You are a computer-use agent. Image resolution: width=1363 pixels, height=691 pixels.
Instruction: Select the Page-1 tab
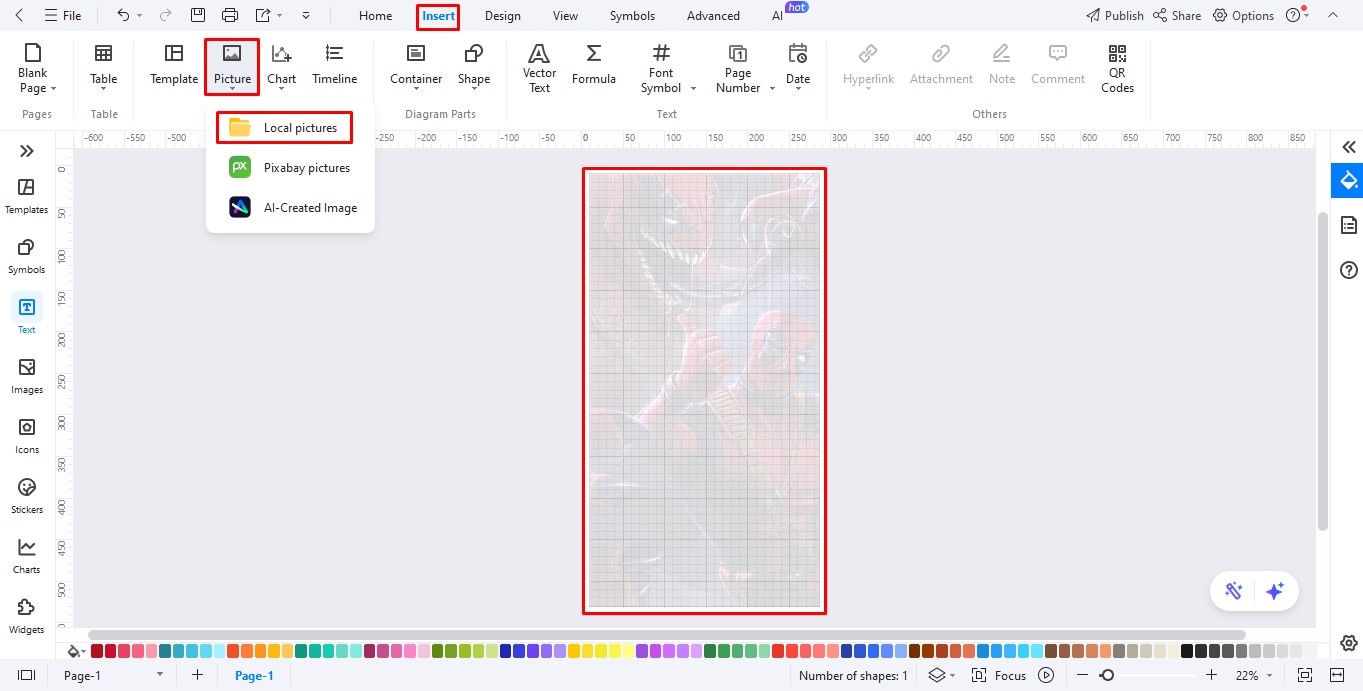click(x=254, y=676)
